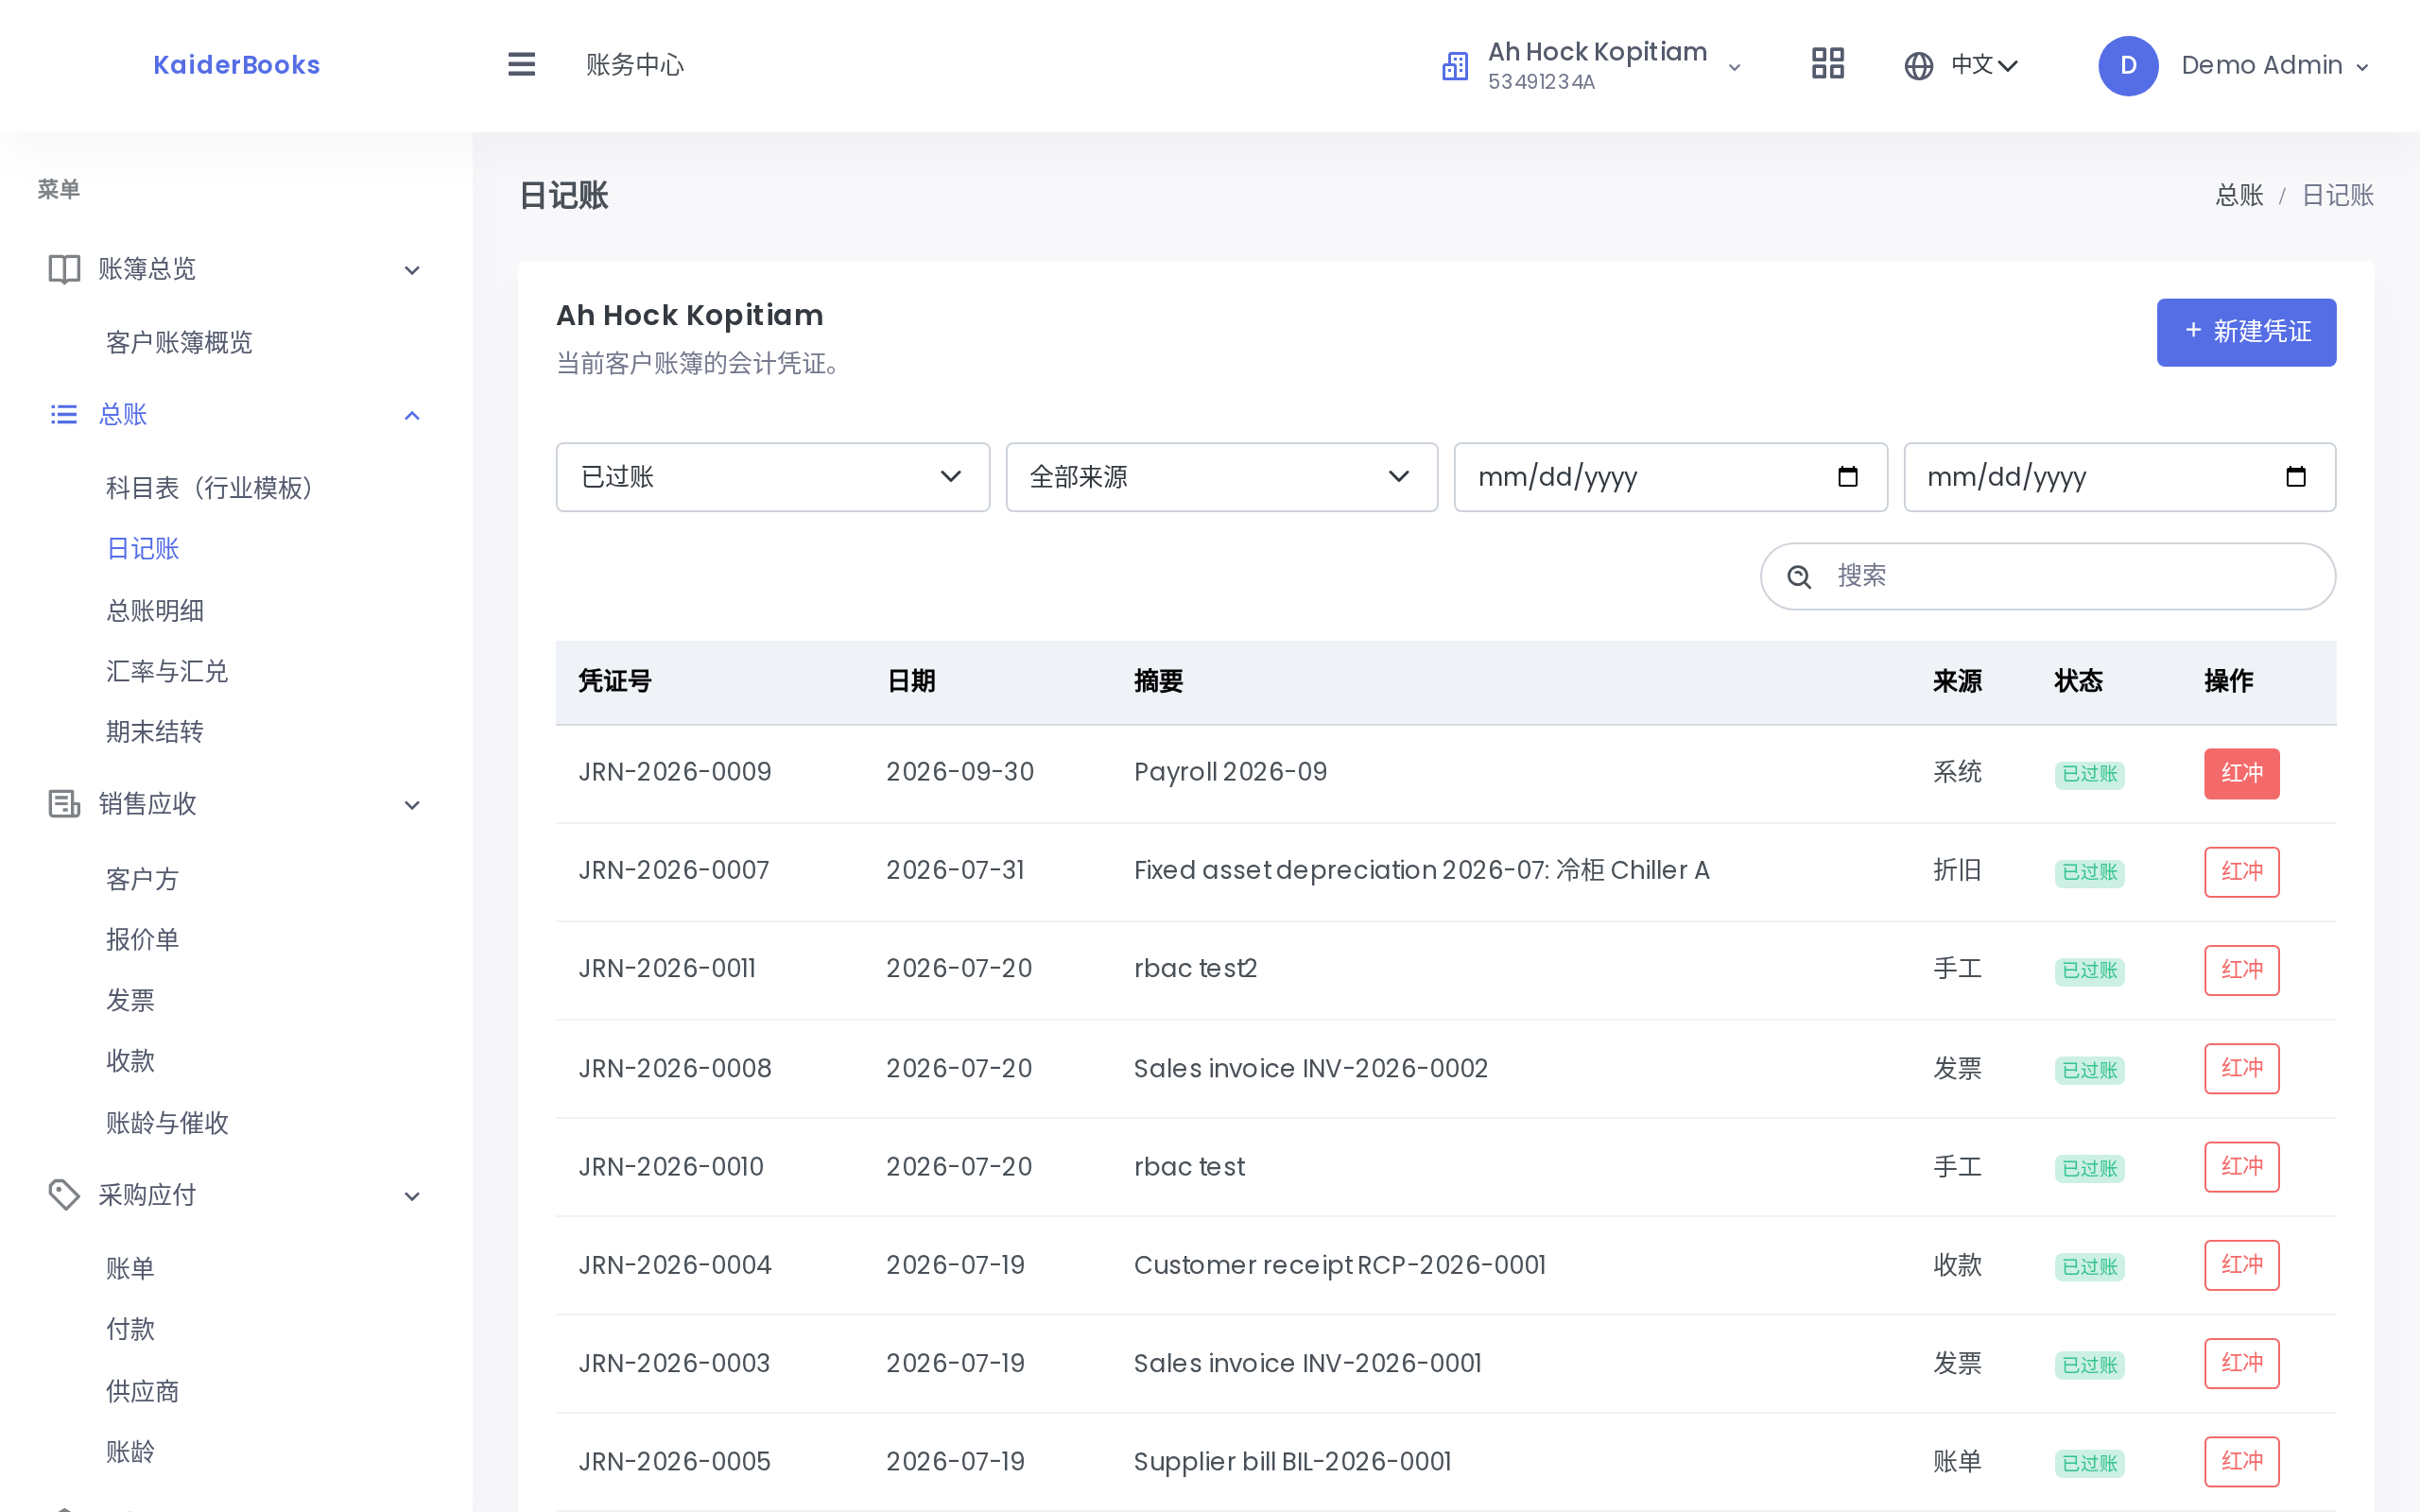Click summary Payroll 2026-09
2420x1512 pixels.
pos(1230,772)
